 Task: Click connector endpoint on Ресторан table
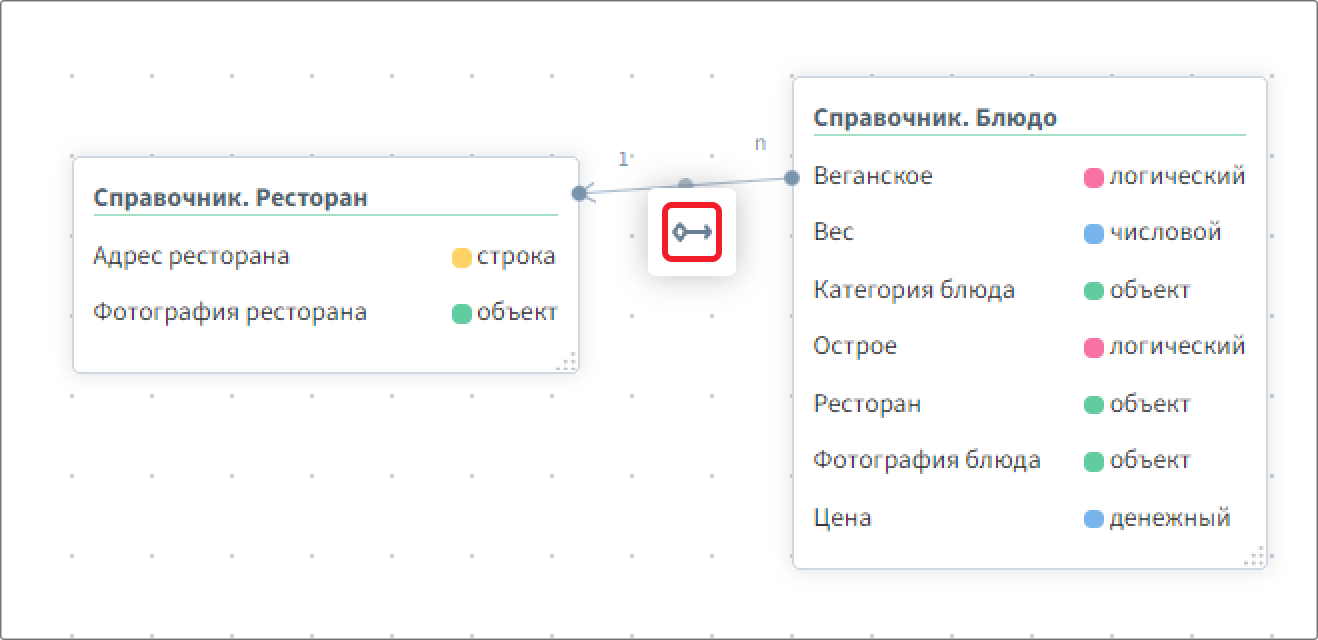pos(579,193)
